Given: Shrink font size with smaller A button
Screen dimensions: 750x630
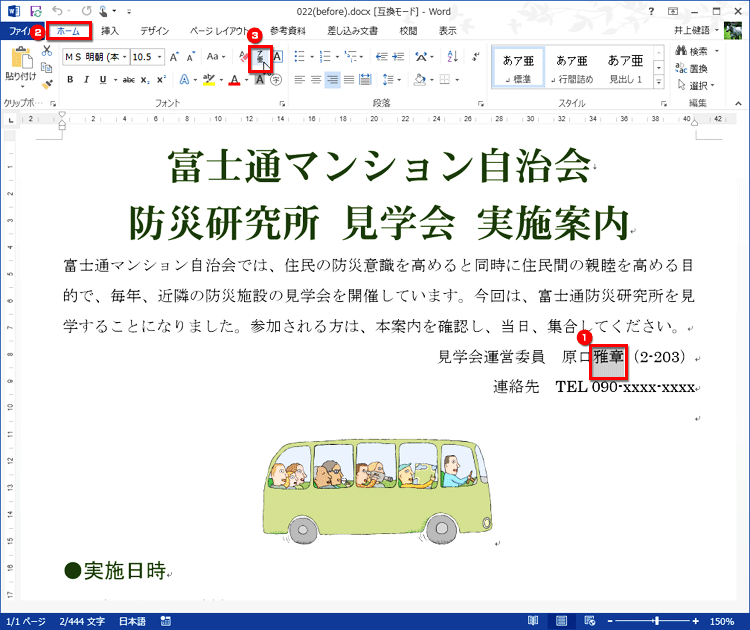Looking at the screenshot, I should click(x=191, y=57).
